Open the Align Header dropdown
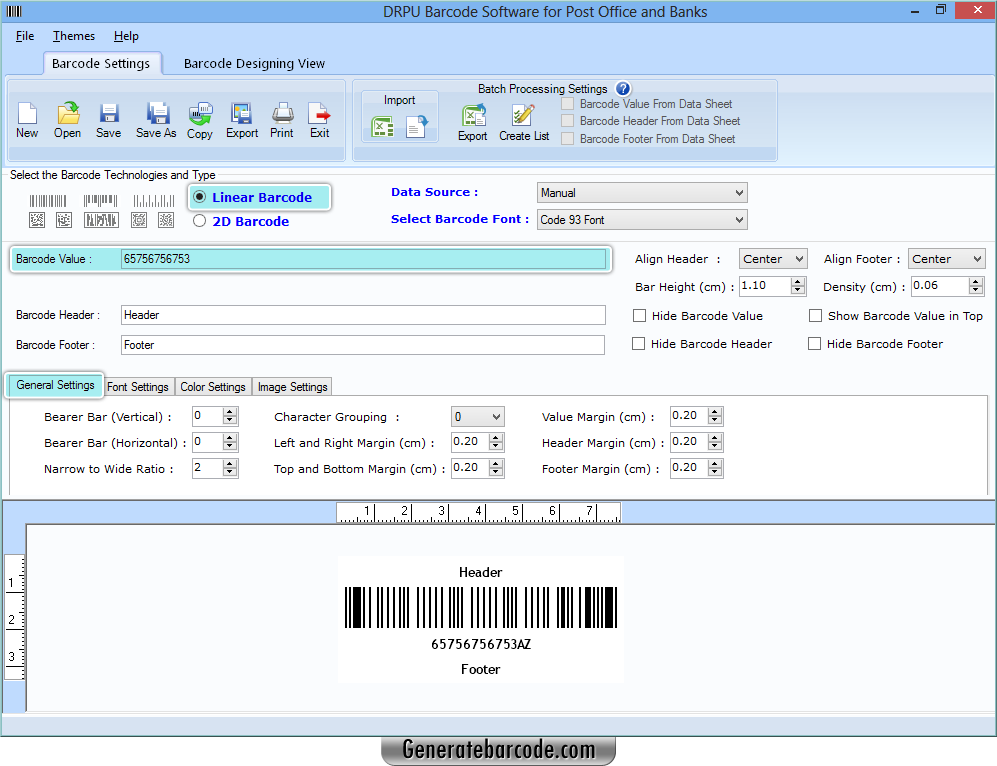Image resolution: width=997 pixels, height=766 pixels. [773, 259]
